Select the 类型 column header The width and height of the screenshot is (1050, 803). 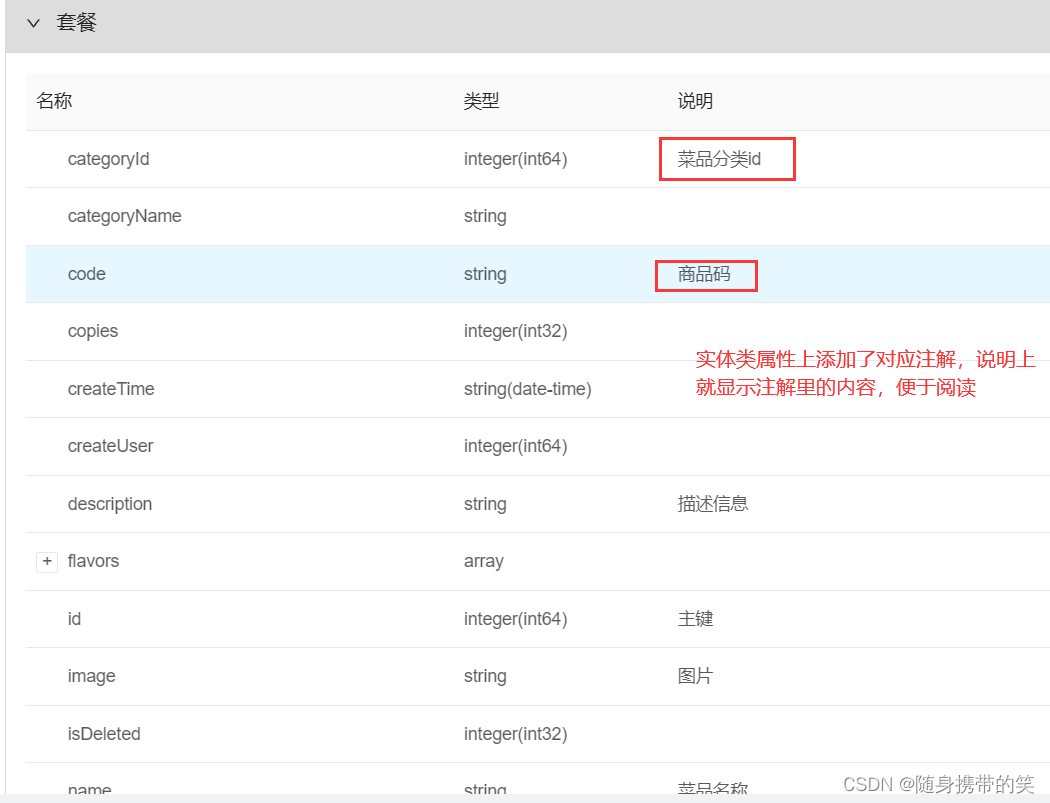(x=481, y=101)
